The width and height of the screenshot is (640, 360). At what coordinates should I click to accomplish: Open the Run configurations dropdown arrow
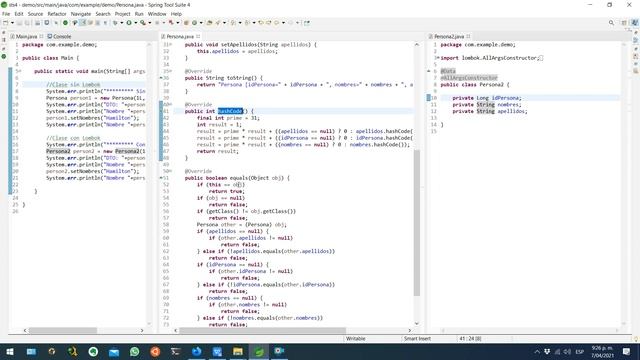pyautogui.click(x=136, y=23)
